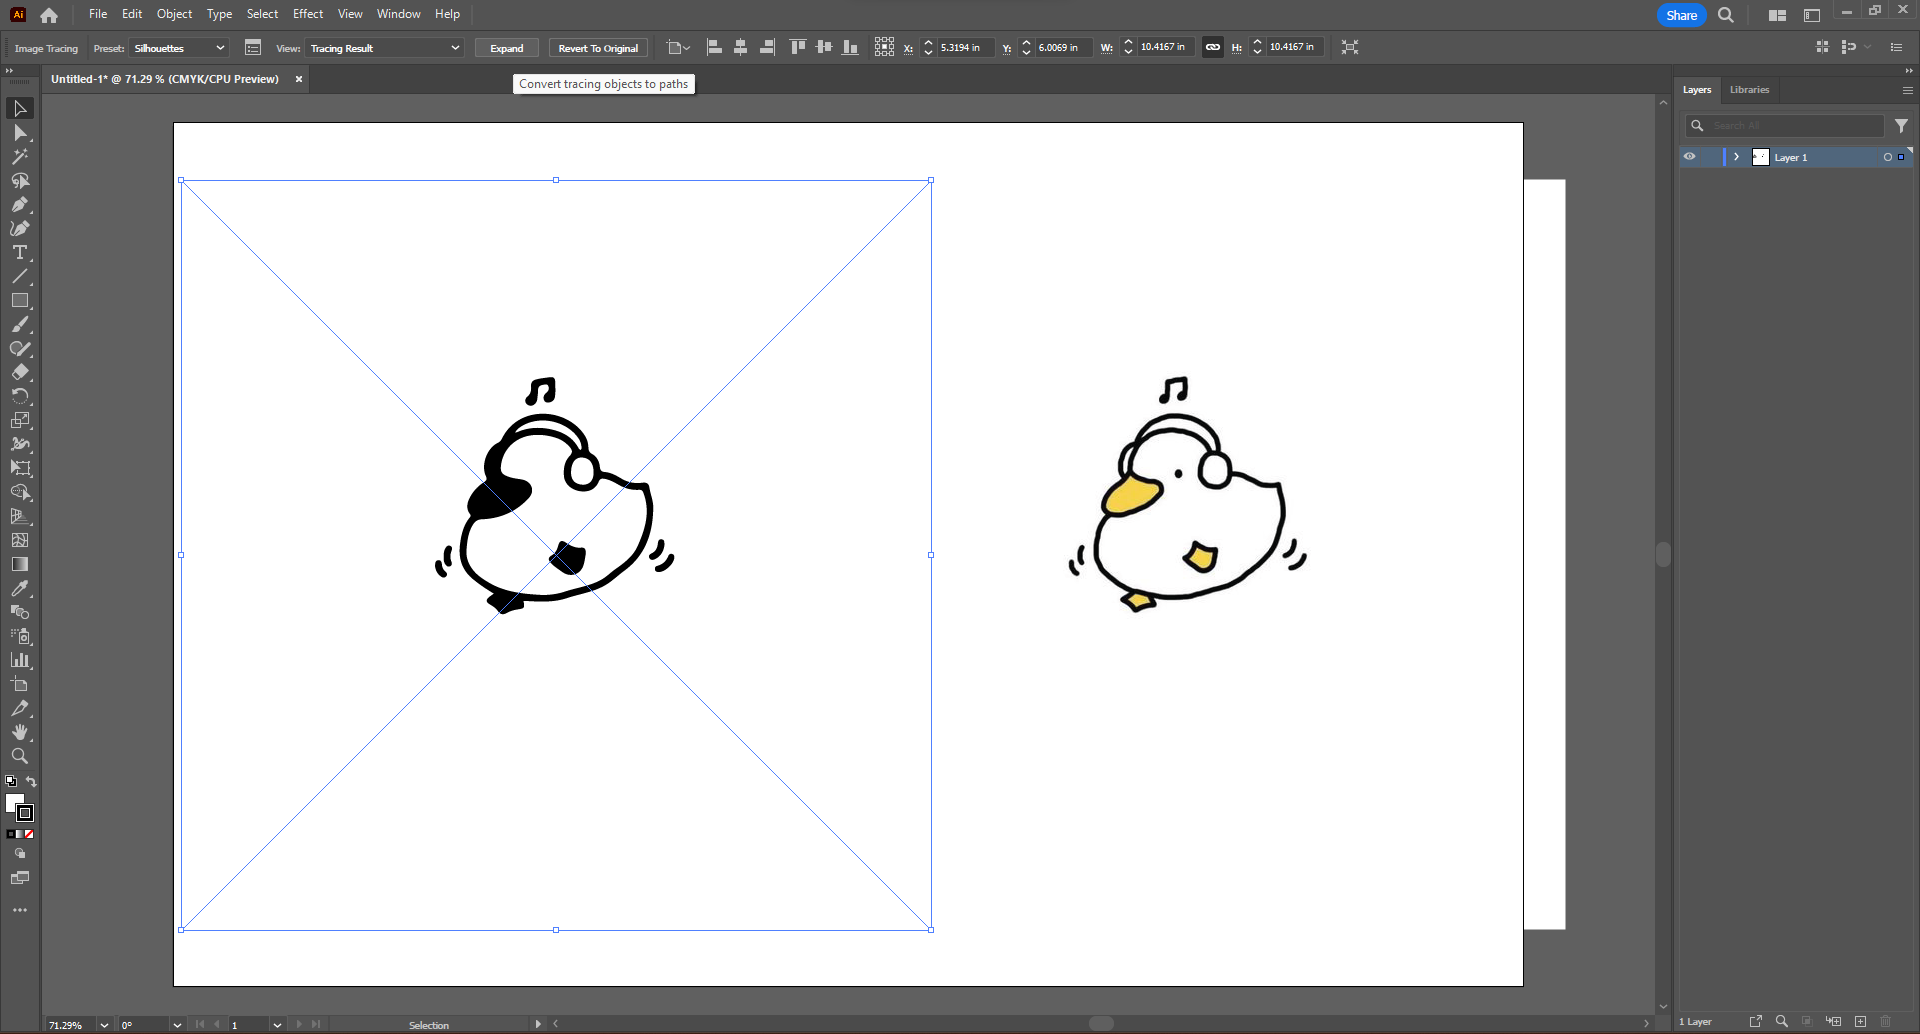Switch to the Libraries tab

click(1749, 90)
